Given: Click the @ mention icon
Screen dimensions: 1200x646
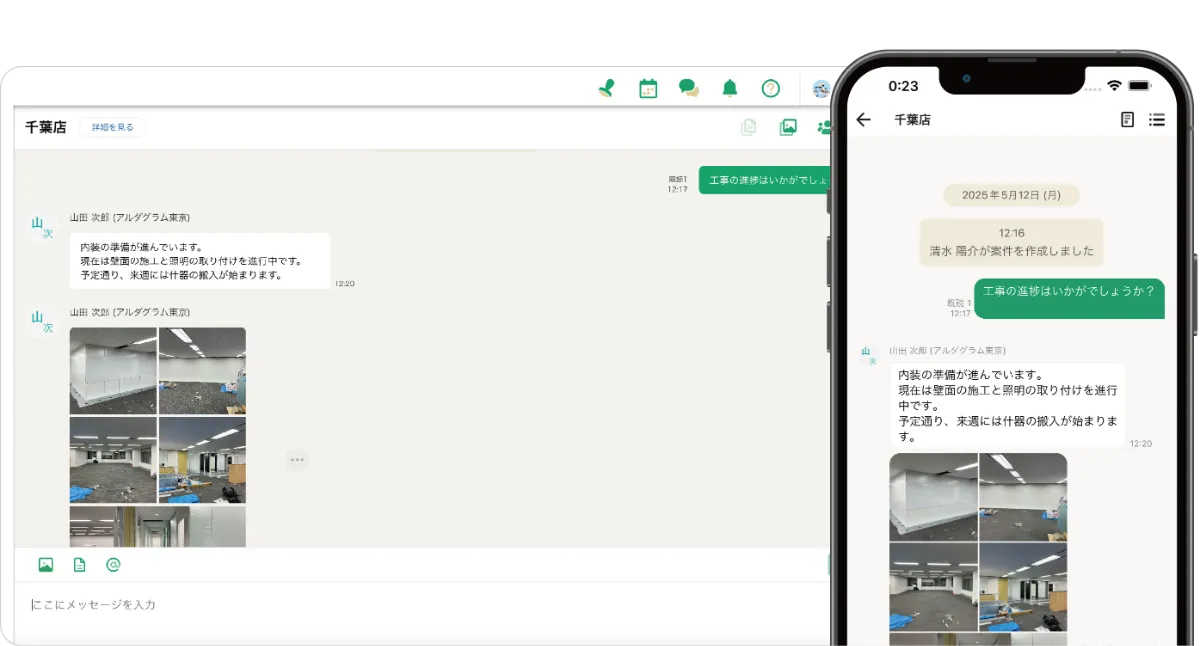Looking at the screenshot, I should (113, 565).
